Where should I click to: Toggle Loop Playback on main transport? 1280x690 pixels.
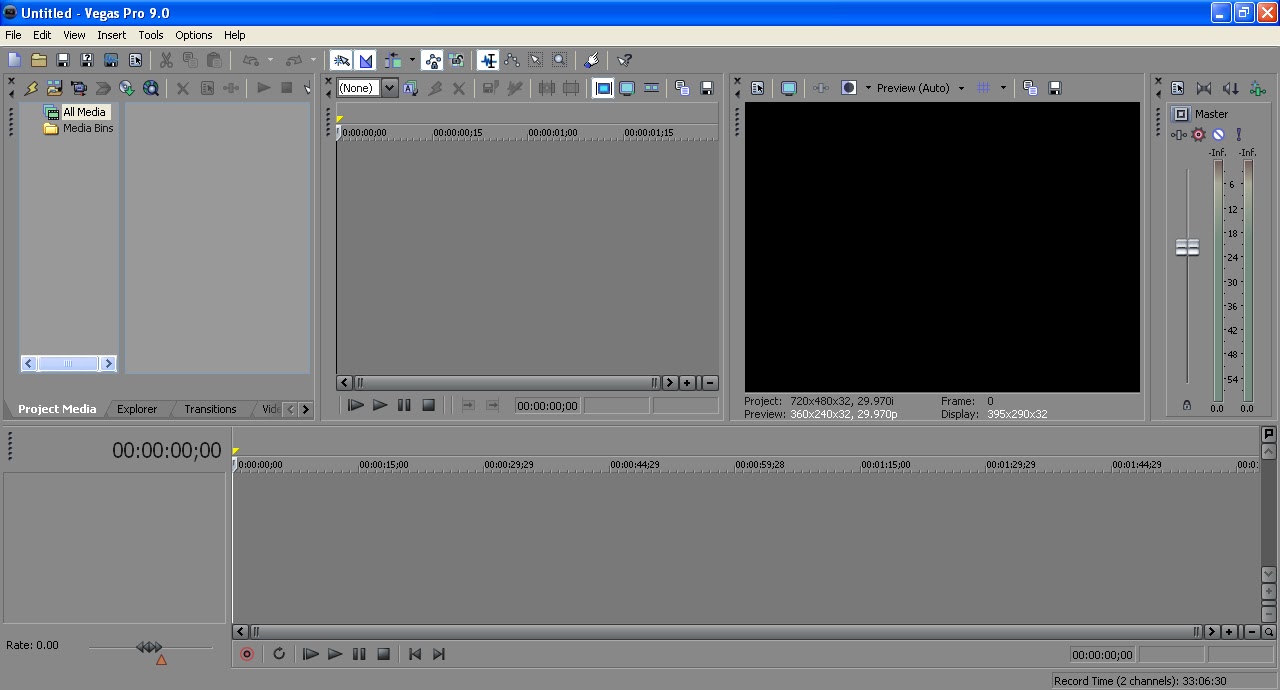click(279, 654)
